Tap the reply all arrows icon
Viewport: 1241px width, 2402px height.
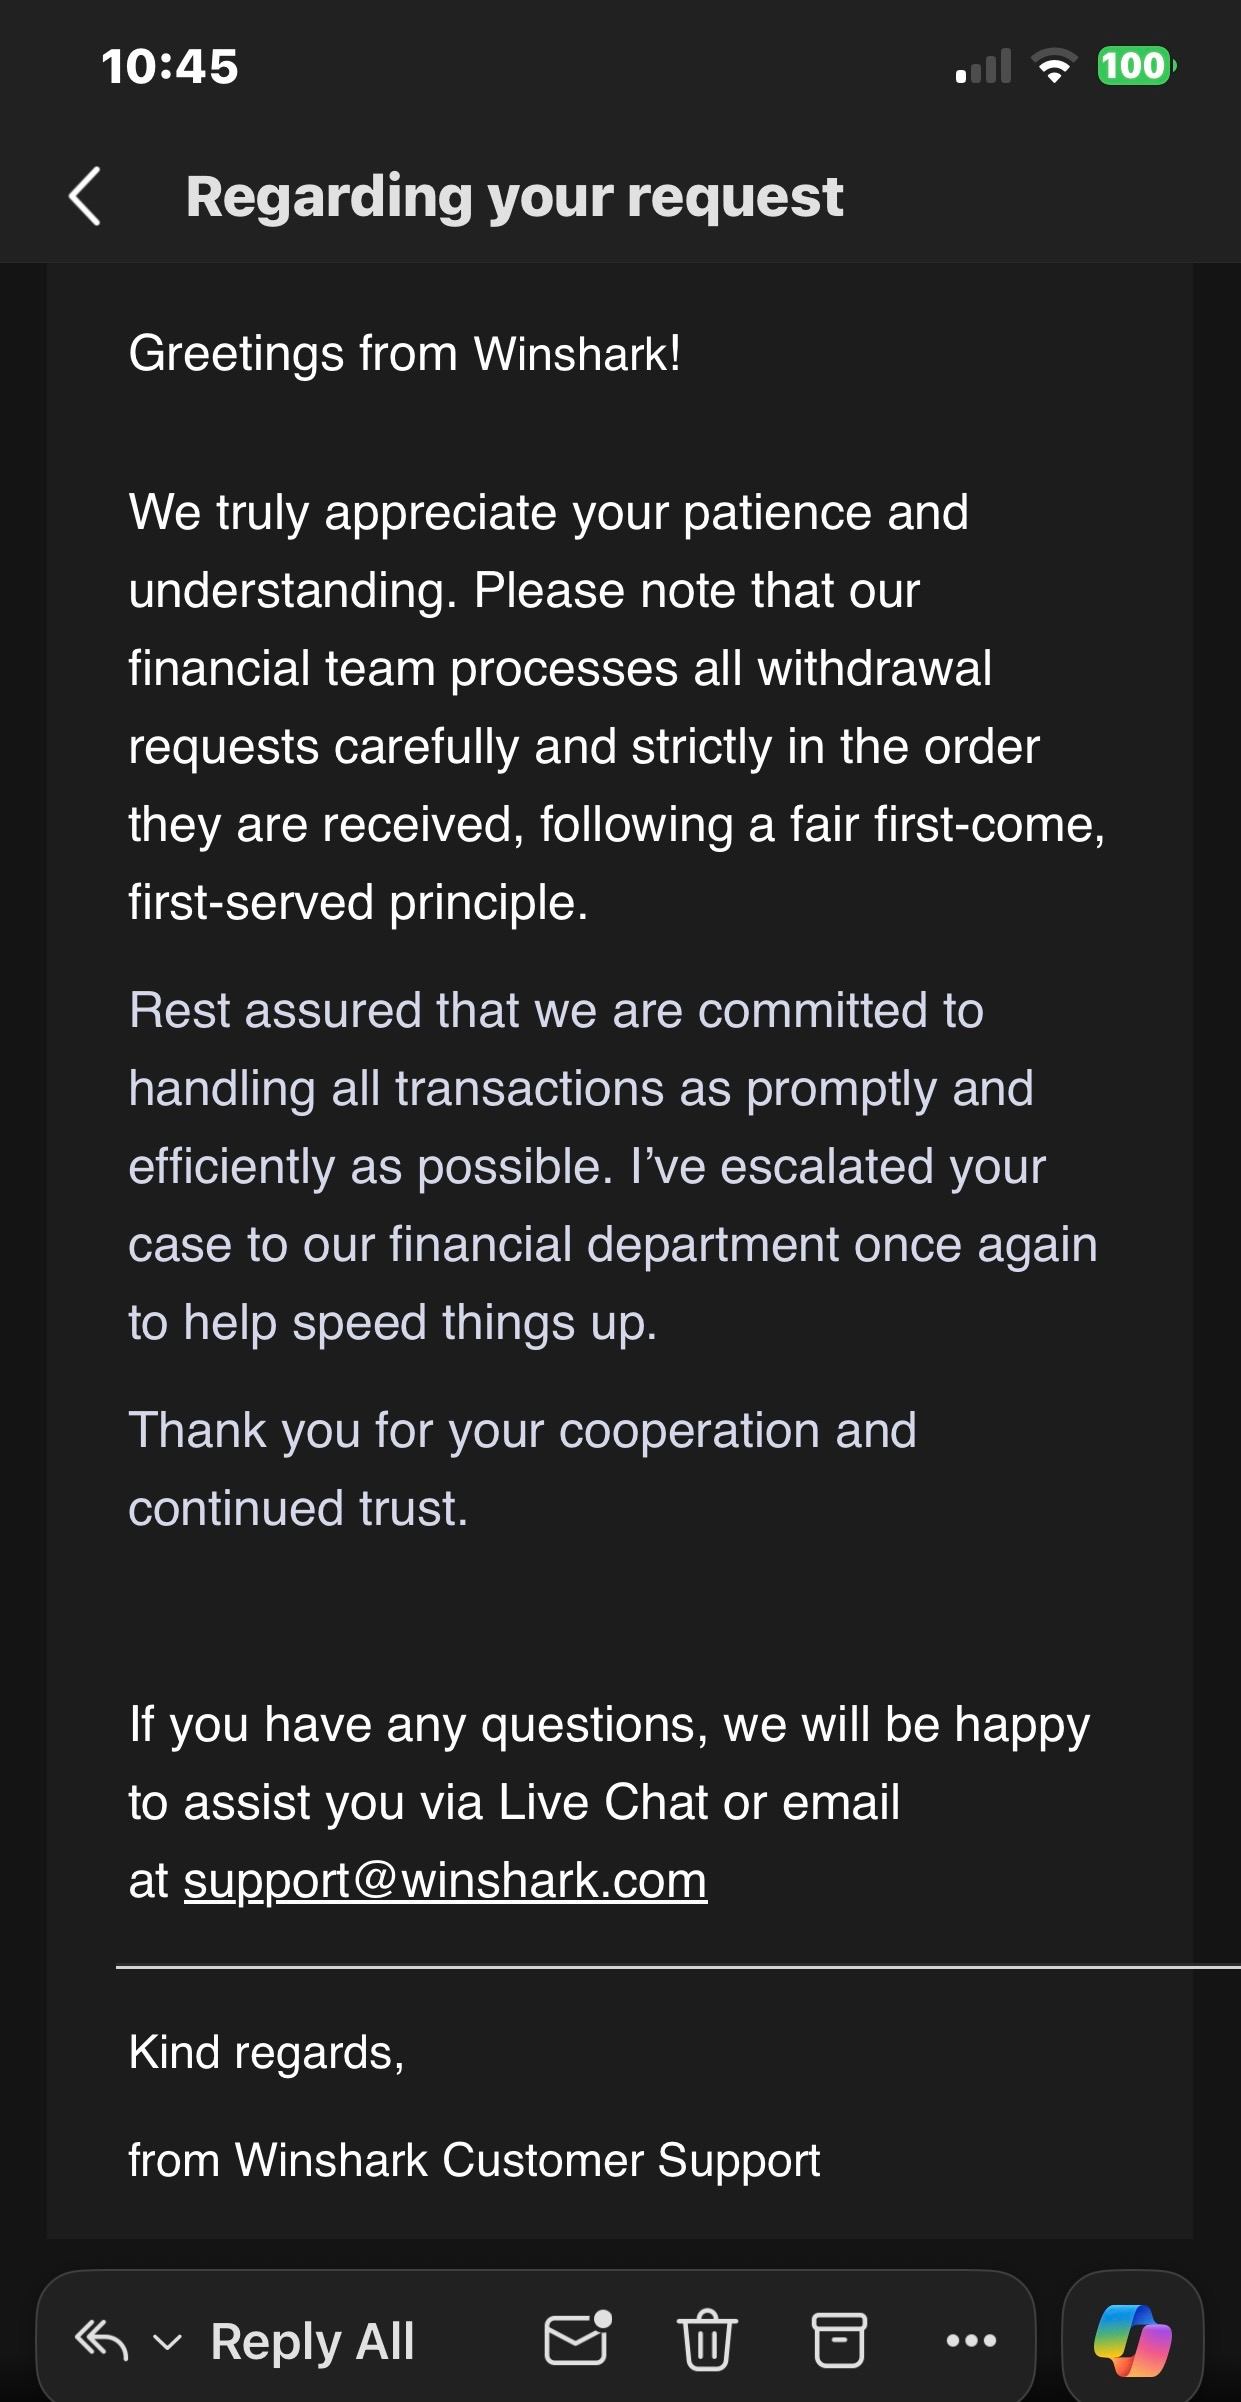click(x=102, y=2341)
